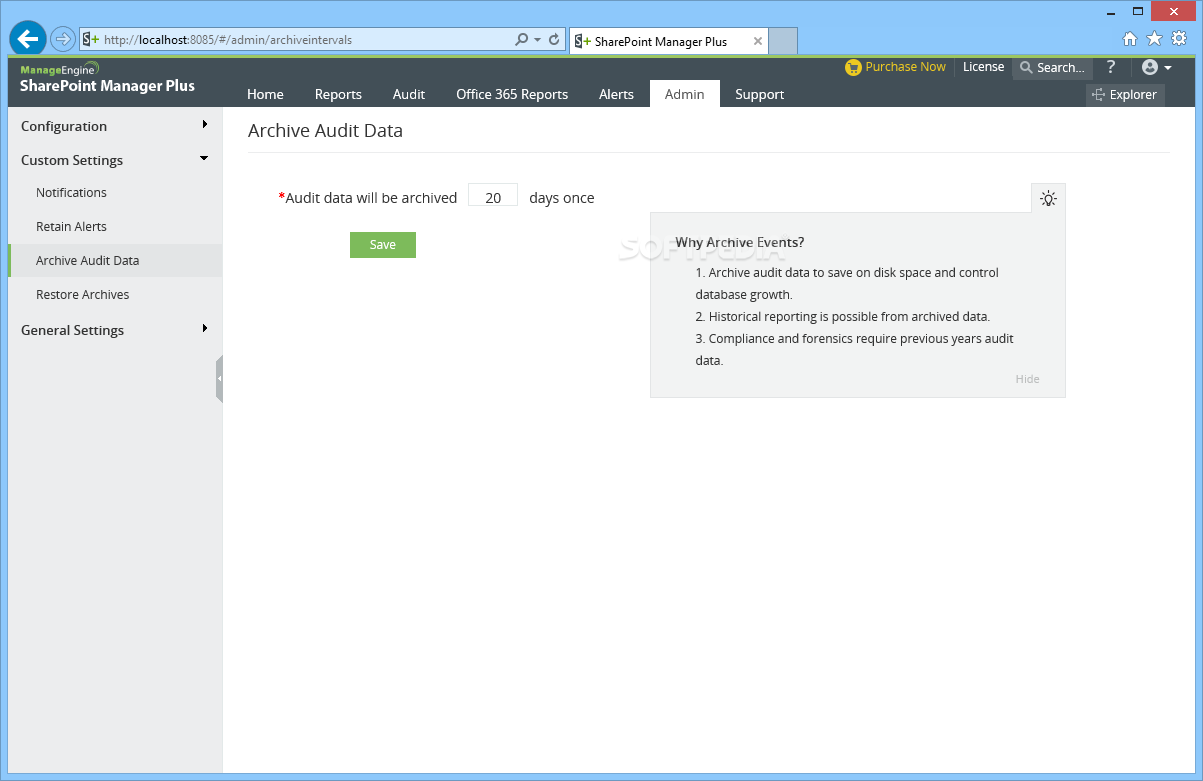This screenshot has width=1203, height=781.
Task: Open the Alerts tab
Action: coord(616,94)
